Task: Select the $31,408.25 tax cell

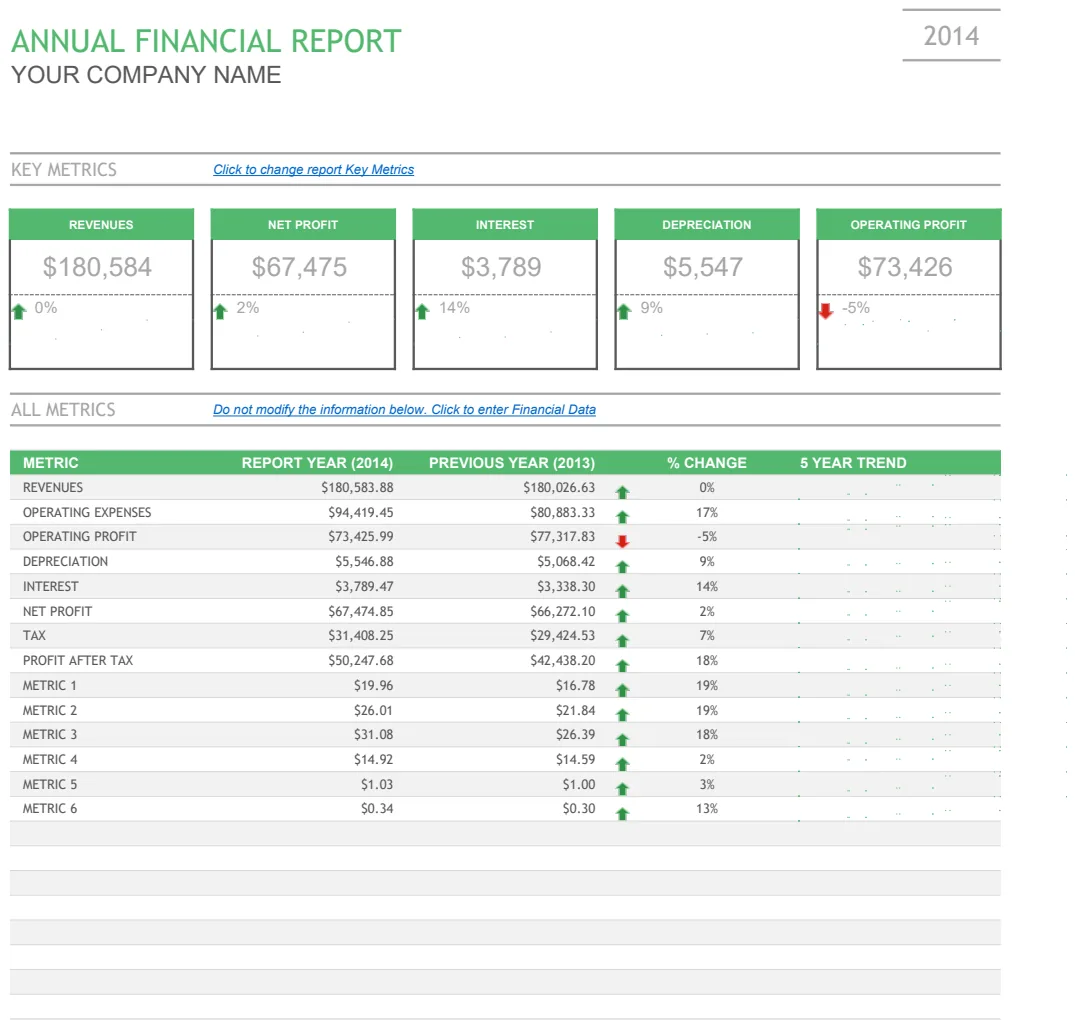Action: click(361, 635)
